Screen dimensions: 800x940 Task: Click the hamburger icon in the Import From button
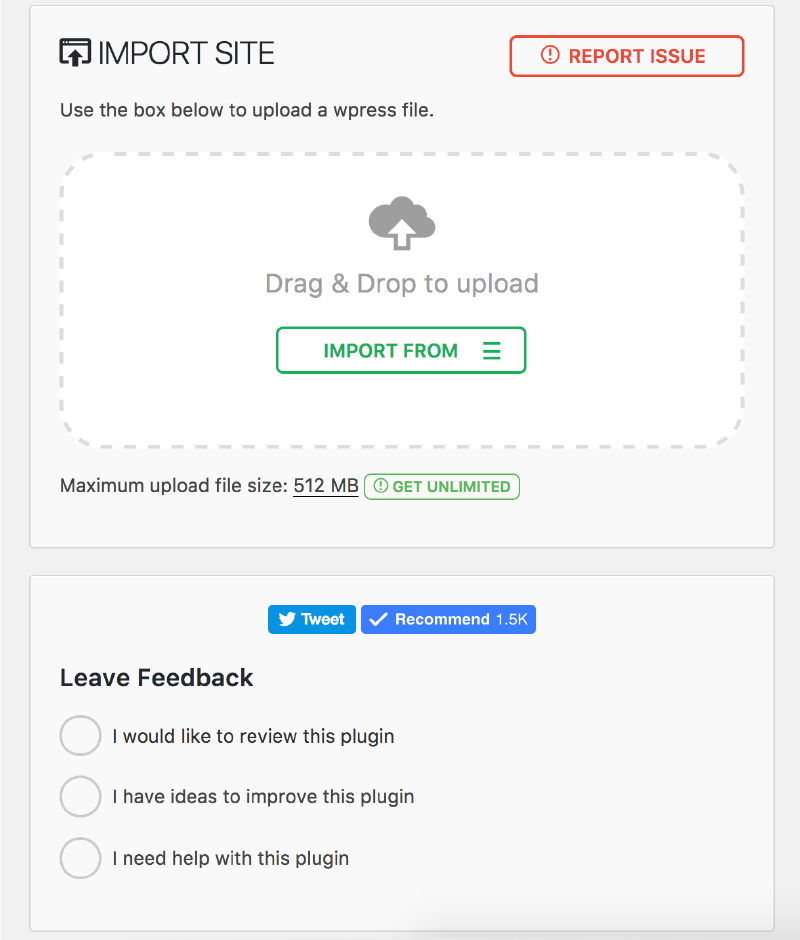point(491,351)
